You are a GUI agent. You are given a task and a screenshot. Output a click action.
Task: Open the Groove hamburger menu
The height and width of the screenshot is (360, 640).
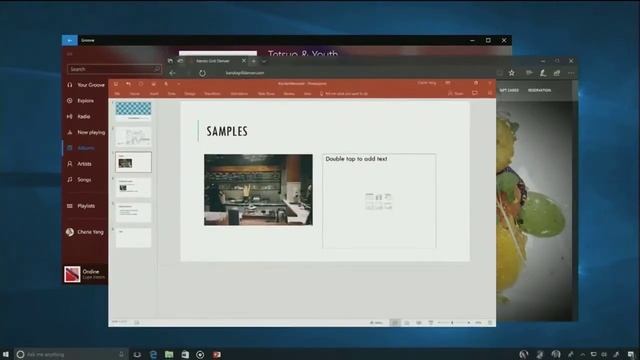pyautogui.click(x=69, y=53)
